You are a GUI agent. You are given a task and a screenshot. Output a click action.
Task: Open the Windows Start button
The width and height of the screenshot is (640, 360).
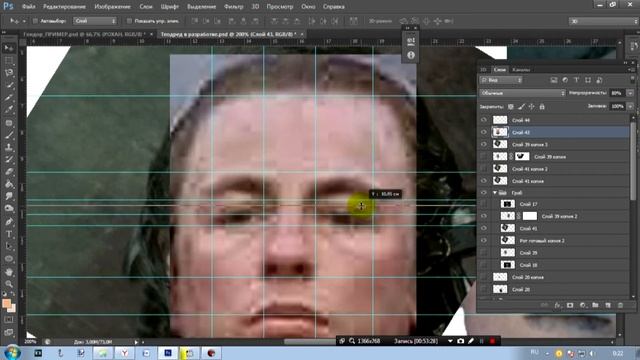pyautogui.click(x=12, y=353)
